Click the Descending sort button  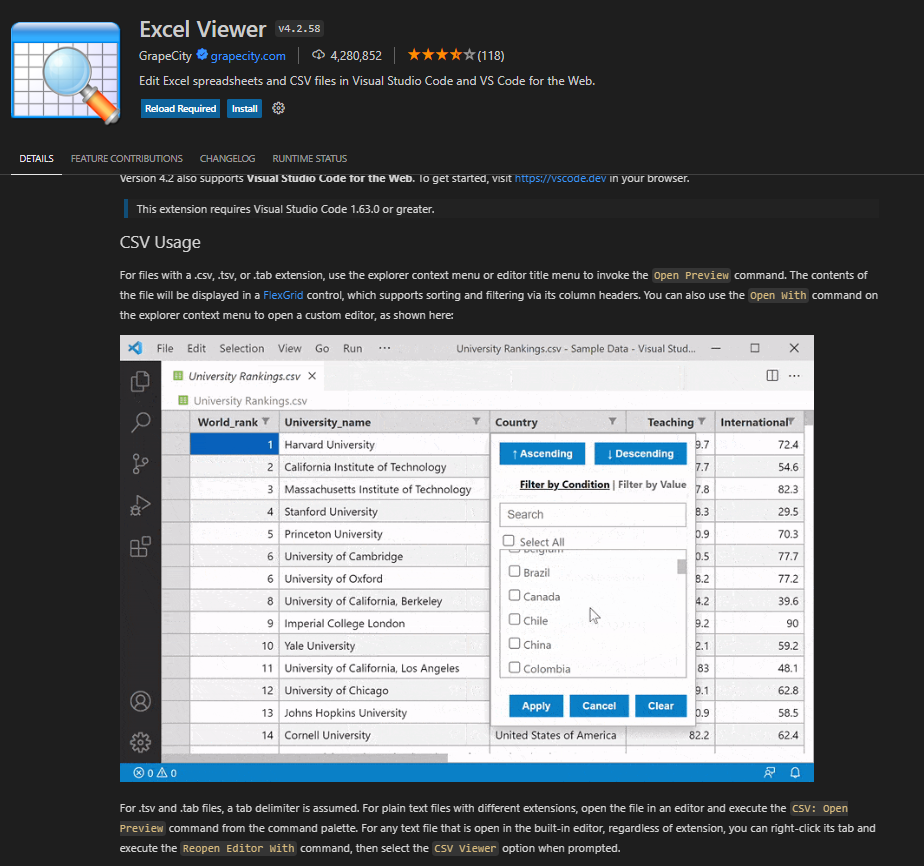641,454
